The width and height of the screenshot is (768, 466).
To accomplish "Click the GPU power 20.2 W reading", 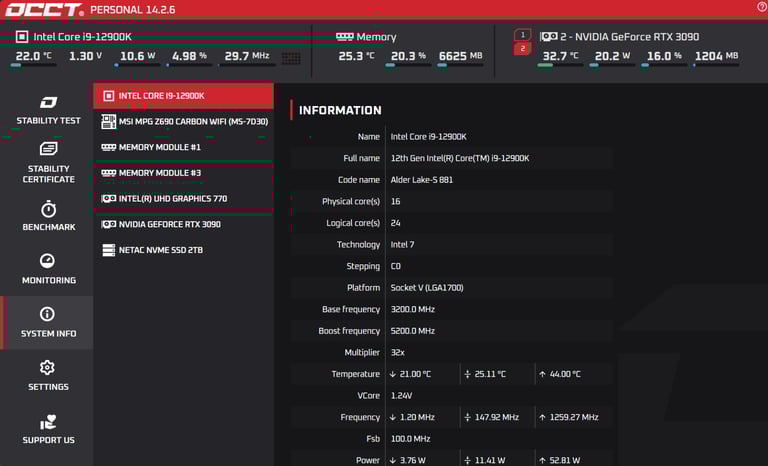I will (612, 56).
